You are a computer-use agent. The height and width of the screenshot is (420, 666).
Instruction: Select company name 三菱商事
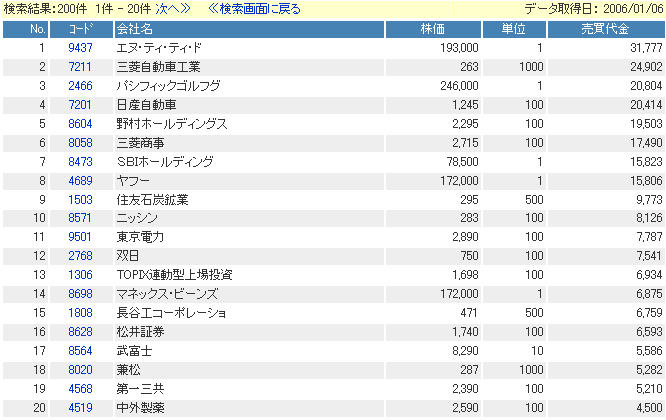point(140,143)
